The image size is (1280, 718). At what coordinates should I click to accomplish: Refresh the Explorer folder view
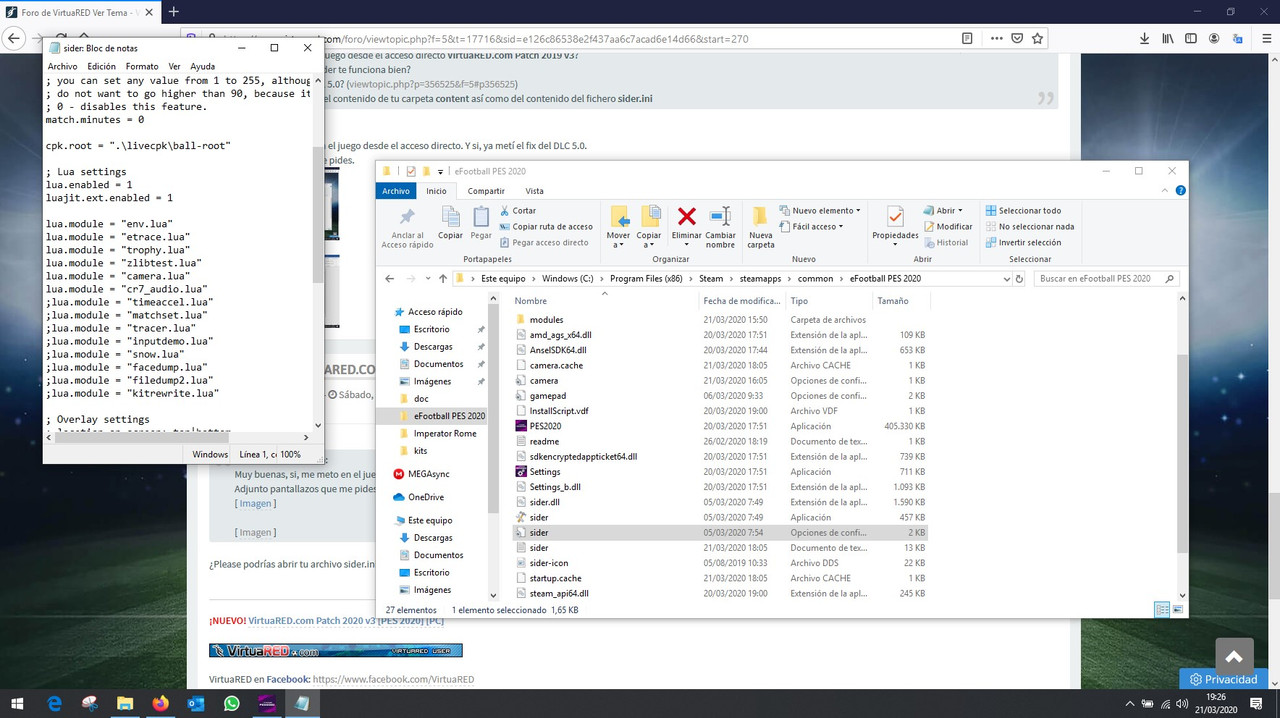click(x=1018, y=279)
